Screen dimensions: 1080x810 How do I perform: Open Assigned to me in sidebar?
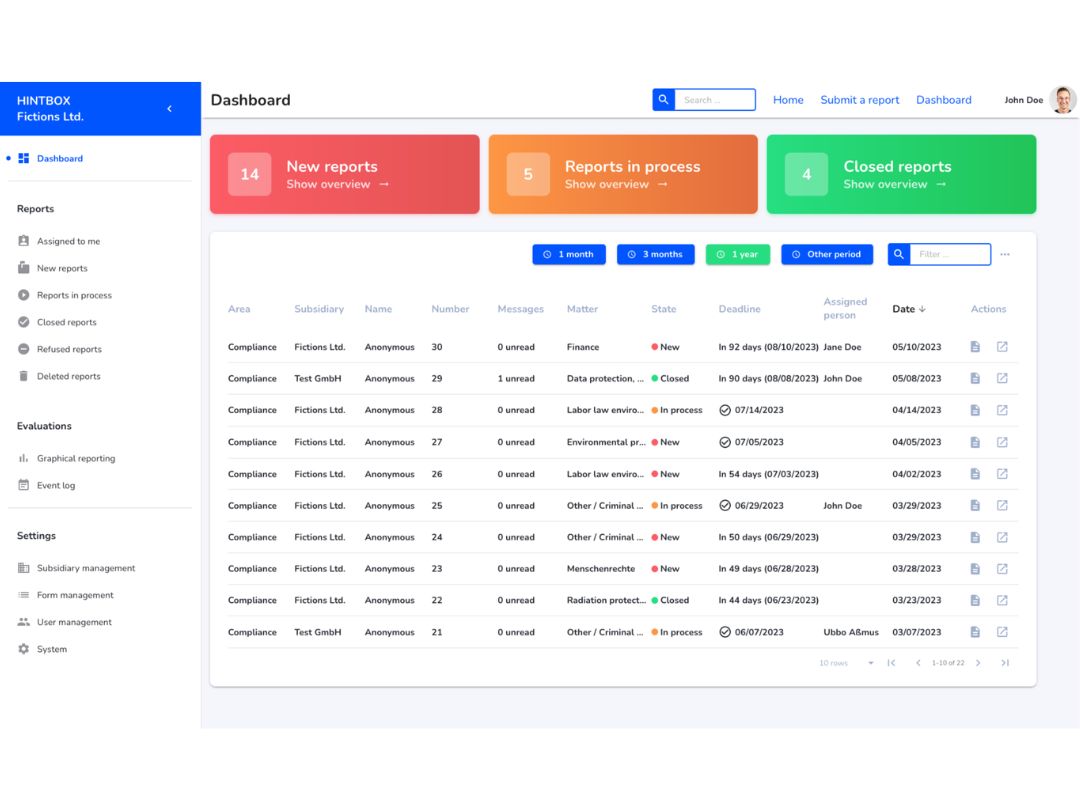68,241
